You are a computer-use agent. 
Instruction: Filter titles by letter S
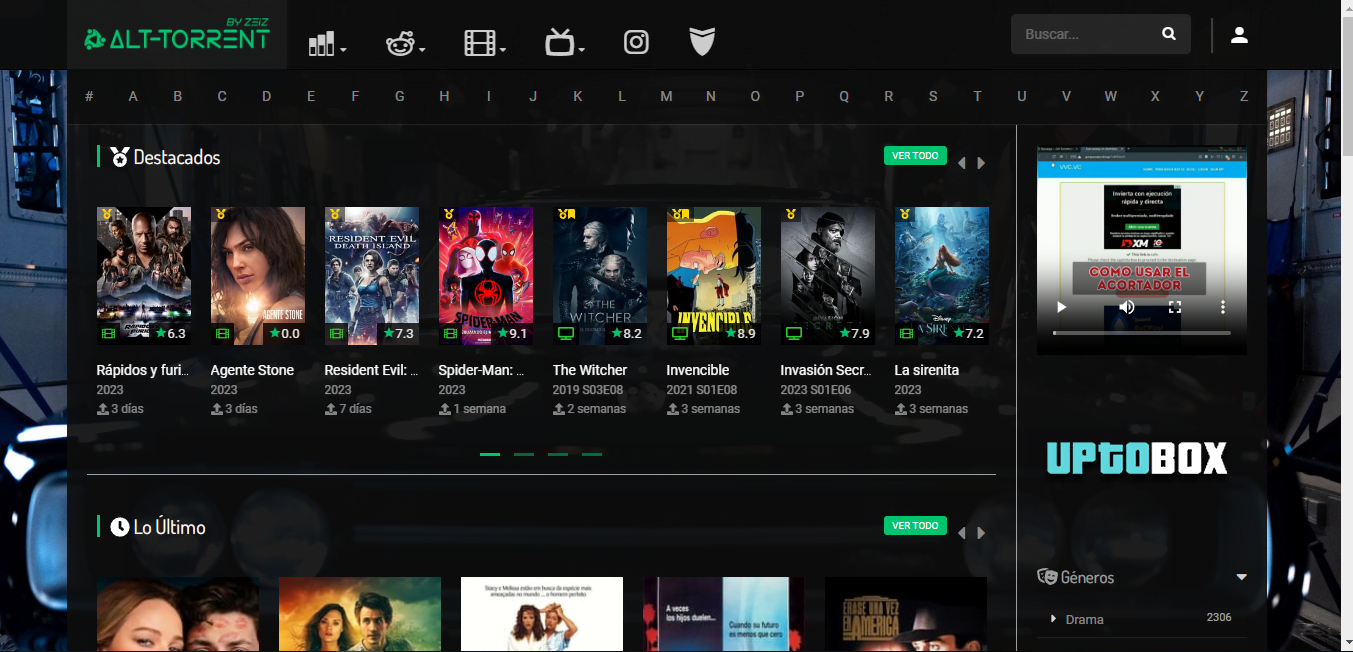(x=933, y=96)
